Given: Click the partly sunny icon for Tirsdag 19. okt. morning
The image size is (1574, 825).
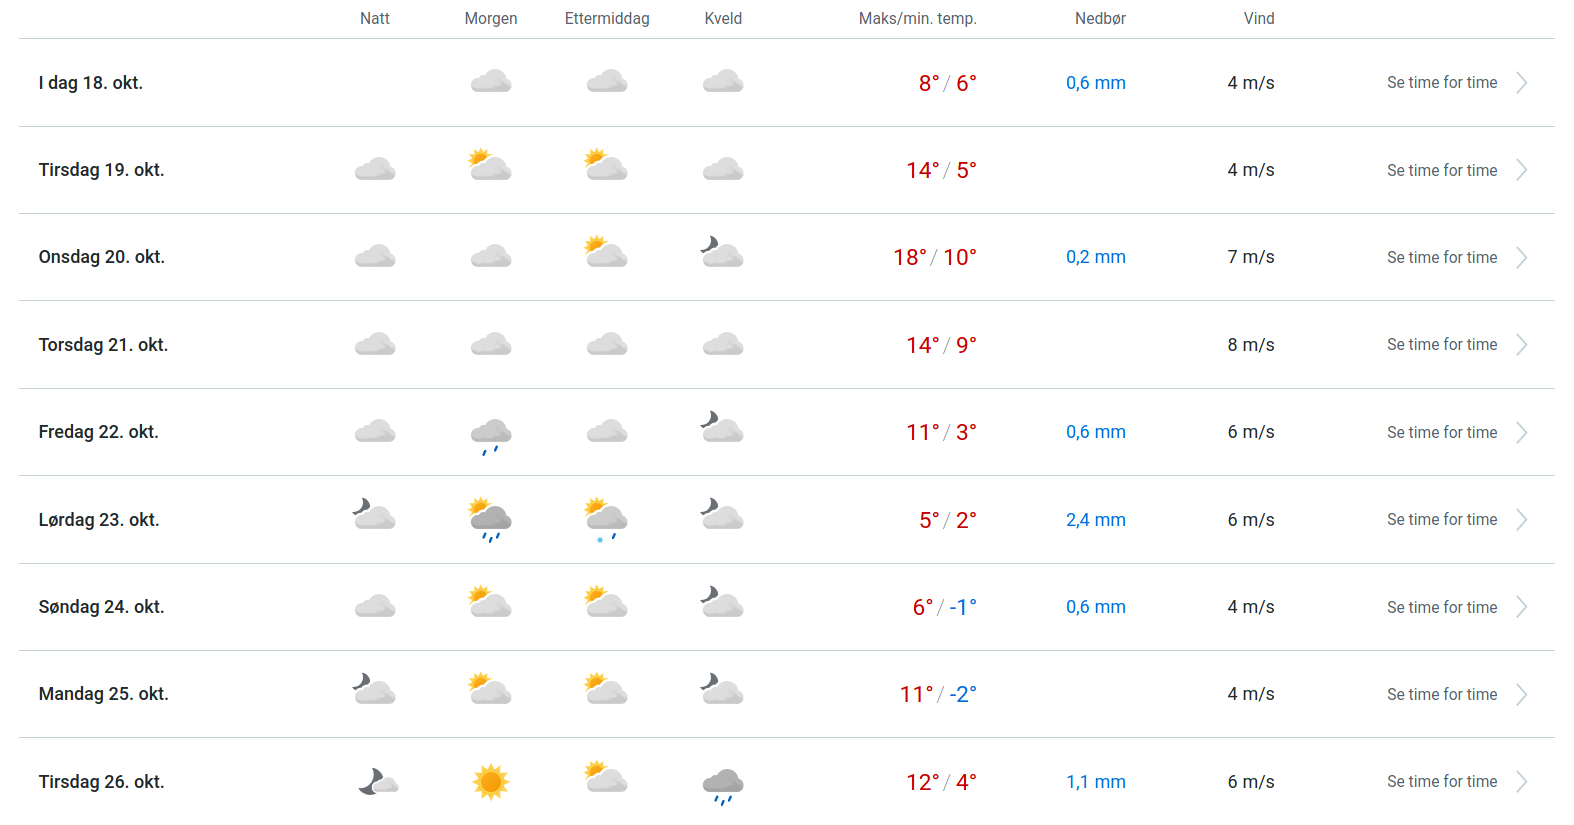Looking at the screenshot, I should (x=490, y=166).
